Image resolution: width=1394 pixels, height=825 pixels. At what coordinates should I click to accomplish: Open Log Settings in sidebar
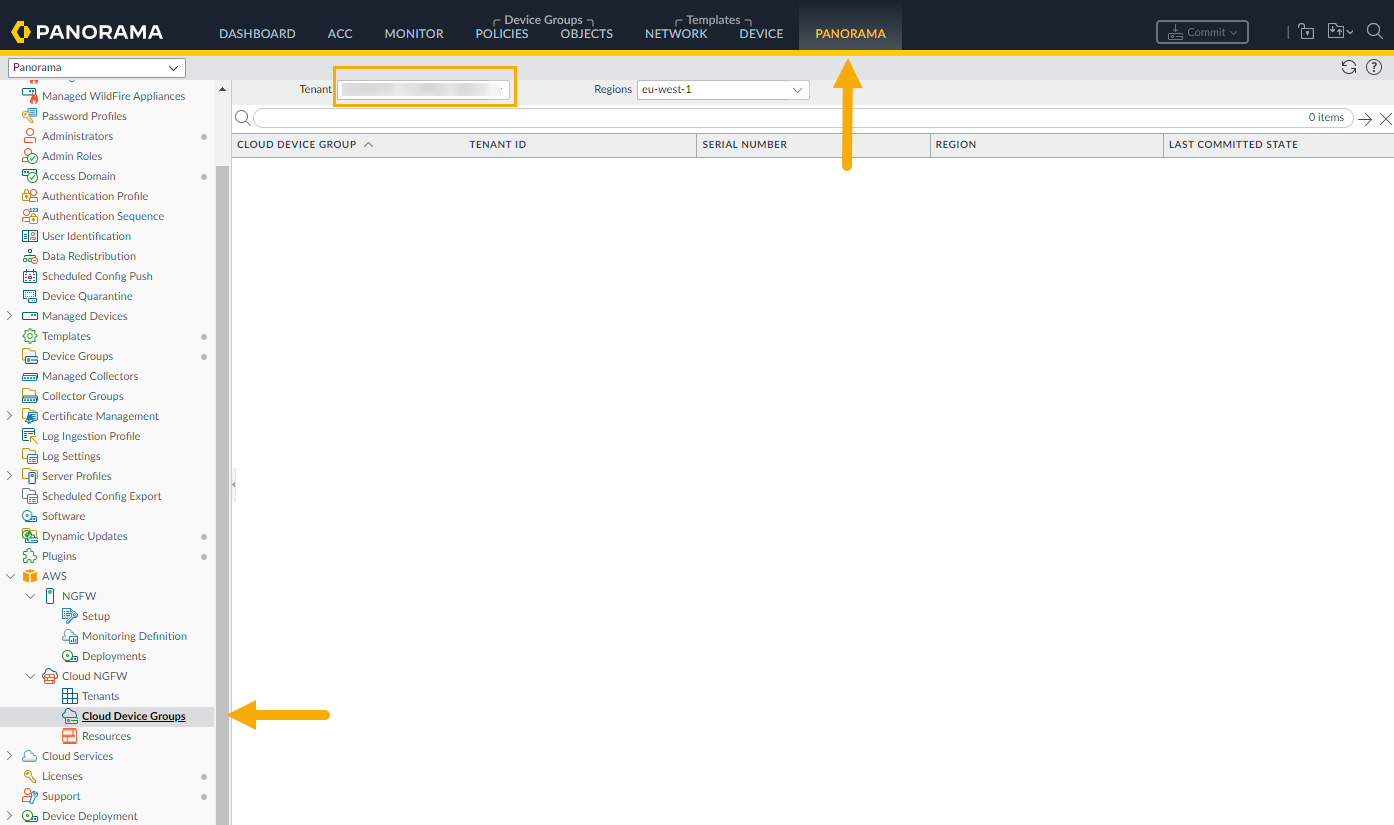click(x=71, y=456)
